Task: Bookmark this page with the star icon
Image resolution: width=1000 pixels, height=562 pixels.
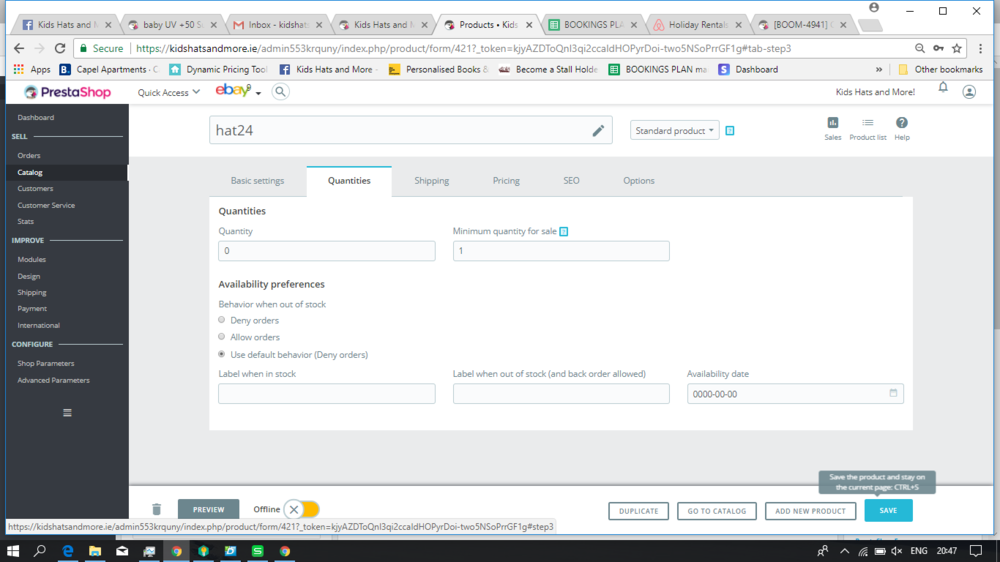Action: [957, 48]
